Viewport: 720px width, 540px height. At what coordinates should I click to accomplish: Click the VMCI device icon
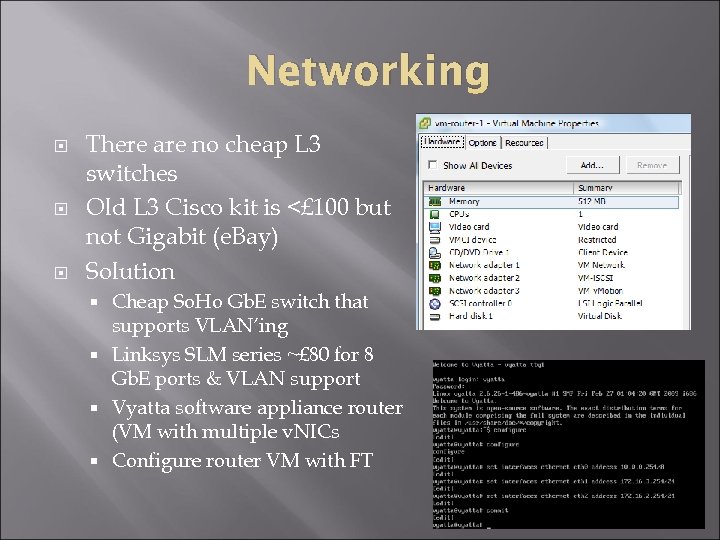coord(434,240)
